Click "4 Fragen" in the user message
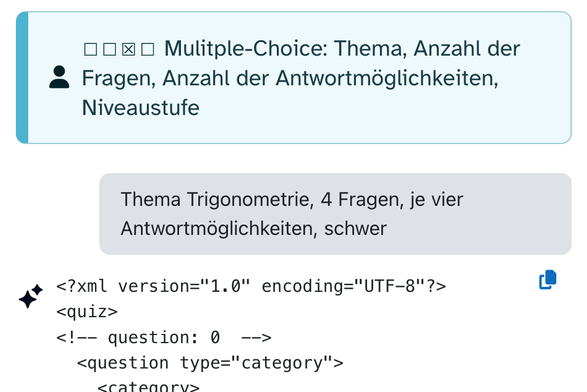The height and width of the screenshot is (392, 587). pyautogui.click(x=362, y=200)
